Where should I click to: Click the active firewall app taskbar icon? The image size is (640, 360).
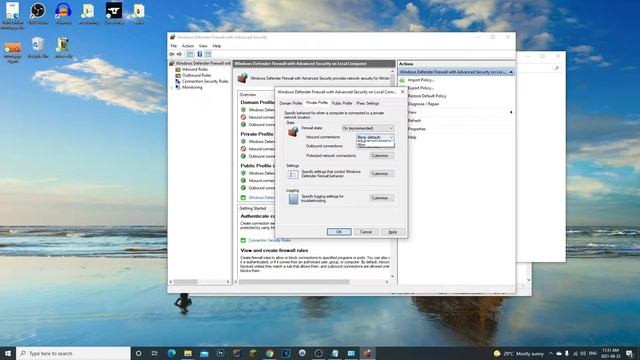(x=367, y=353)
